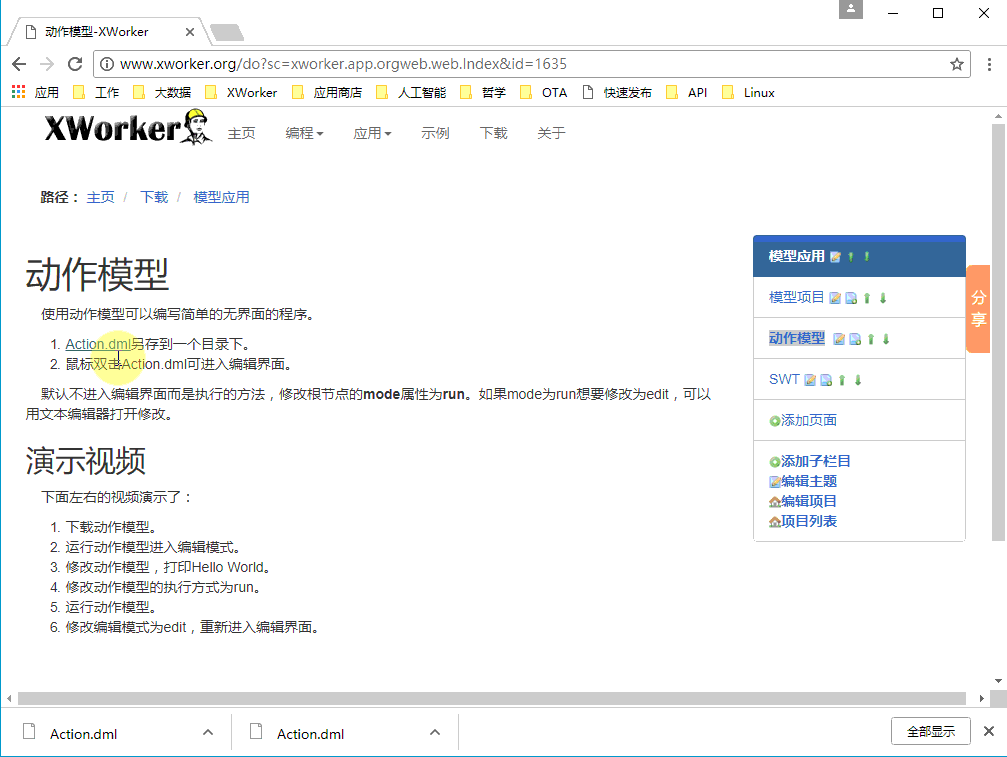This screenshot has height=757, width=1007.
Task: Close the 动作模型-XWorker tab
Action: [189, 32]
